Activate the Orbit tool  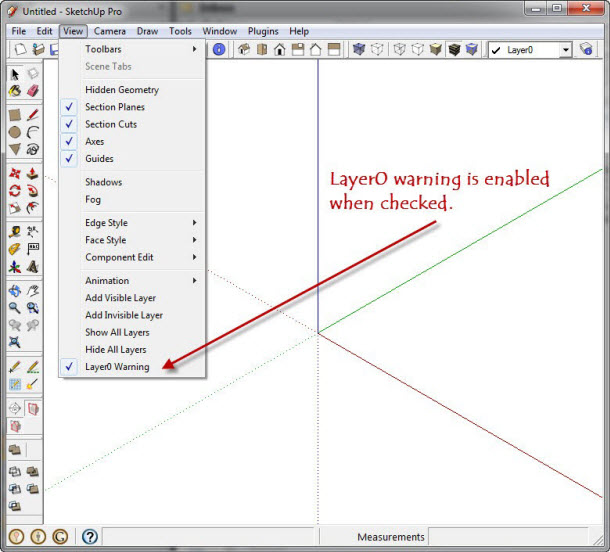(x=15, y=291)
